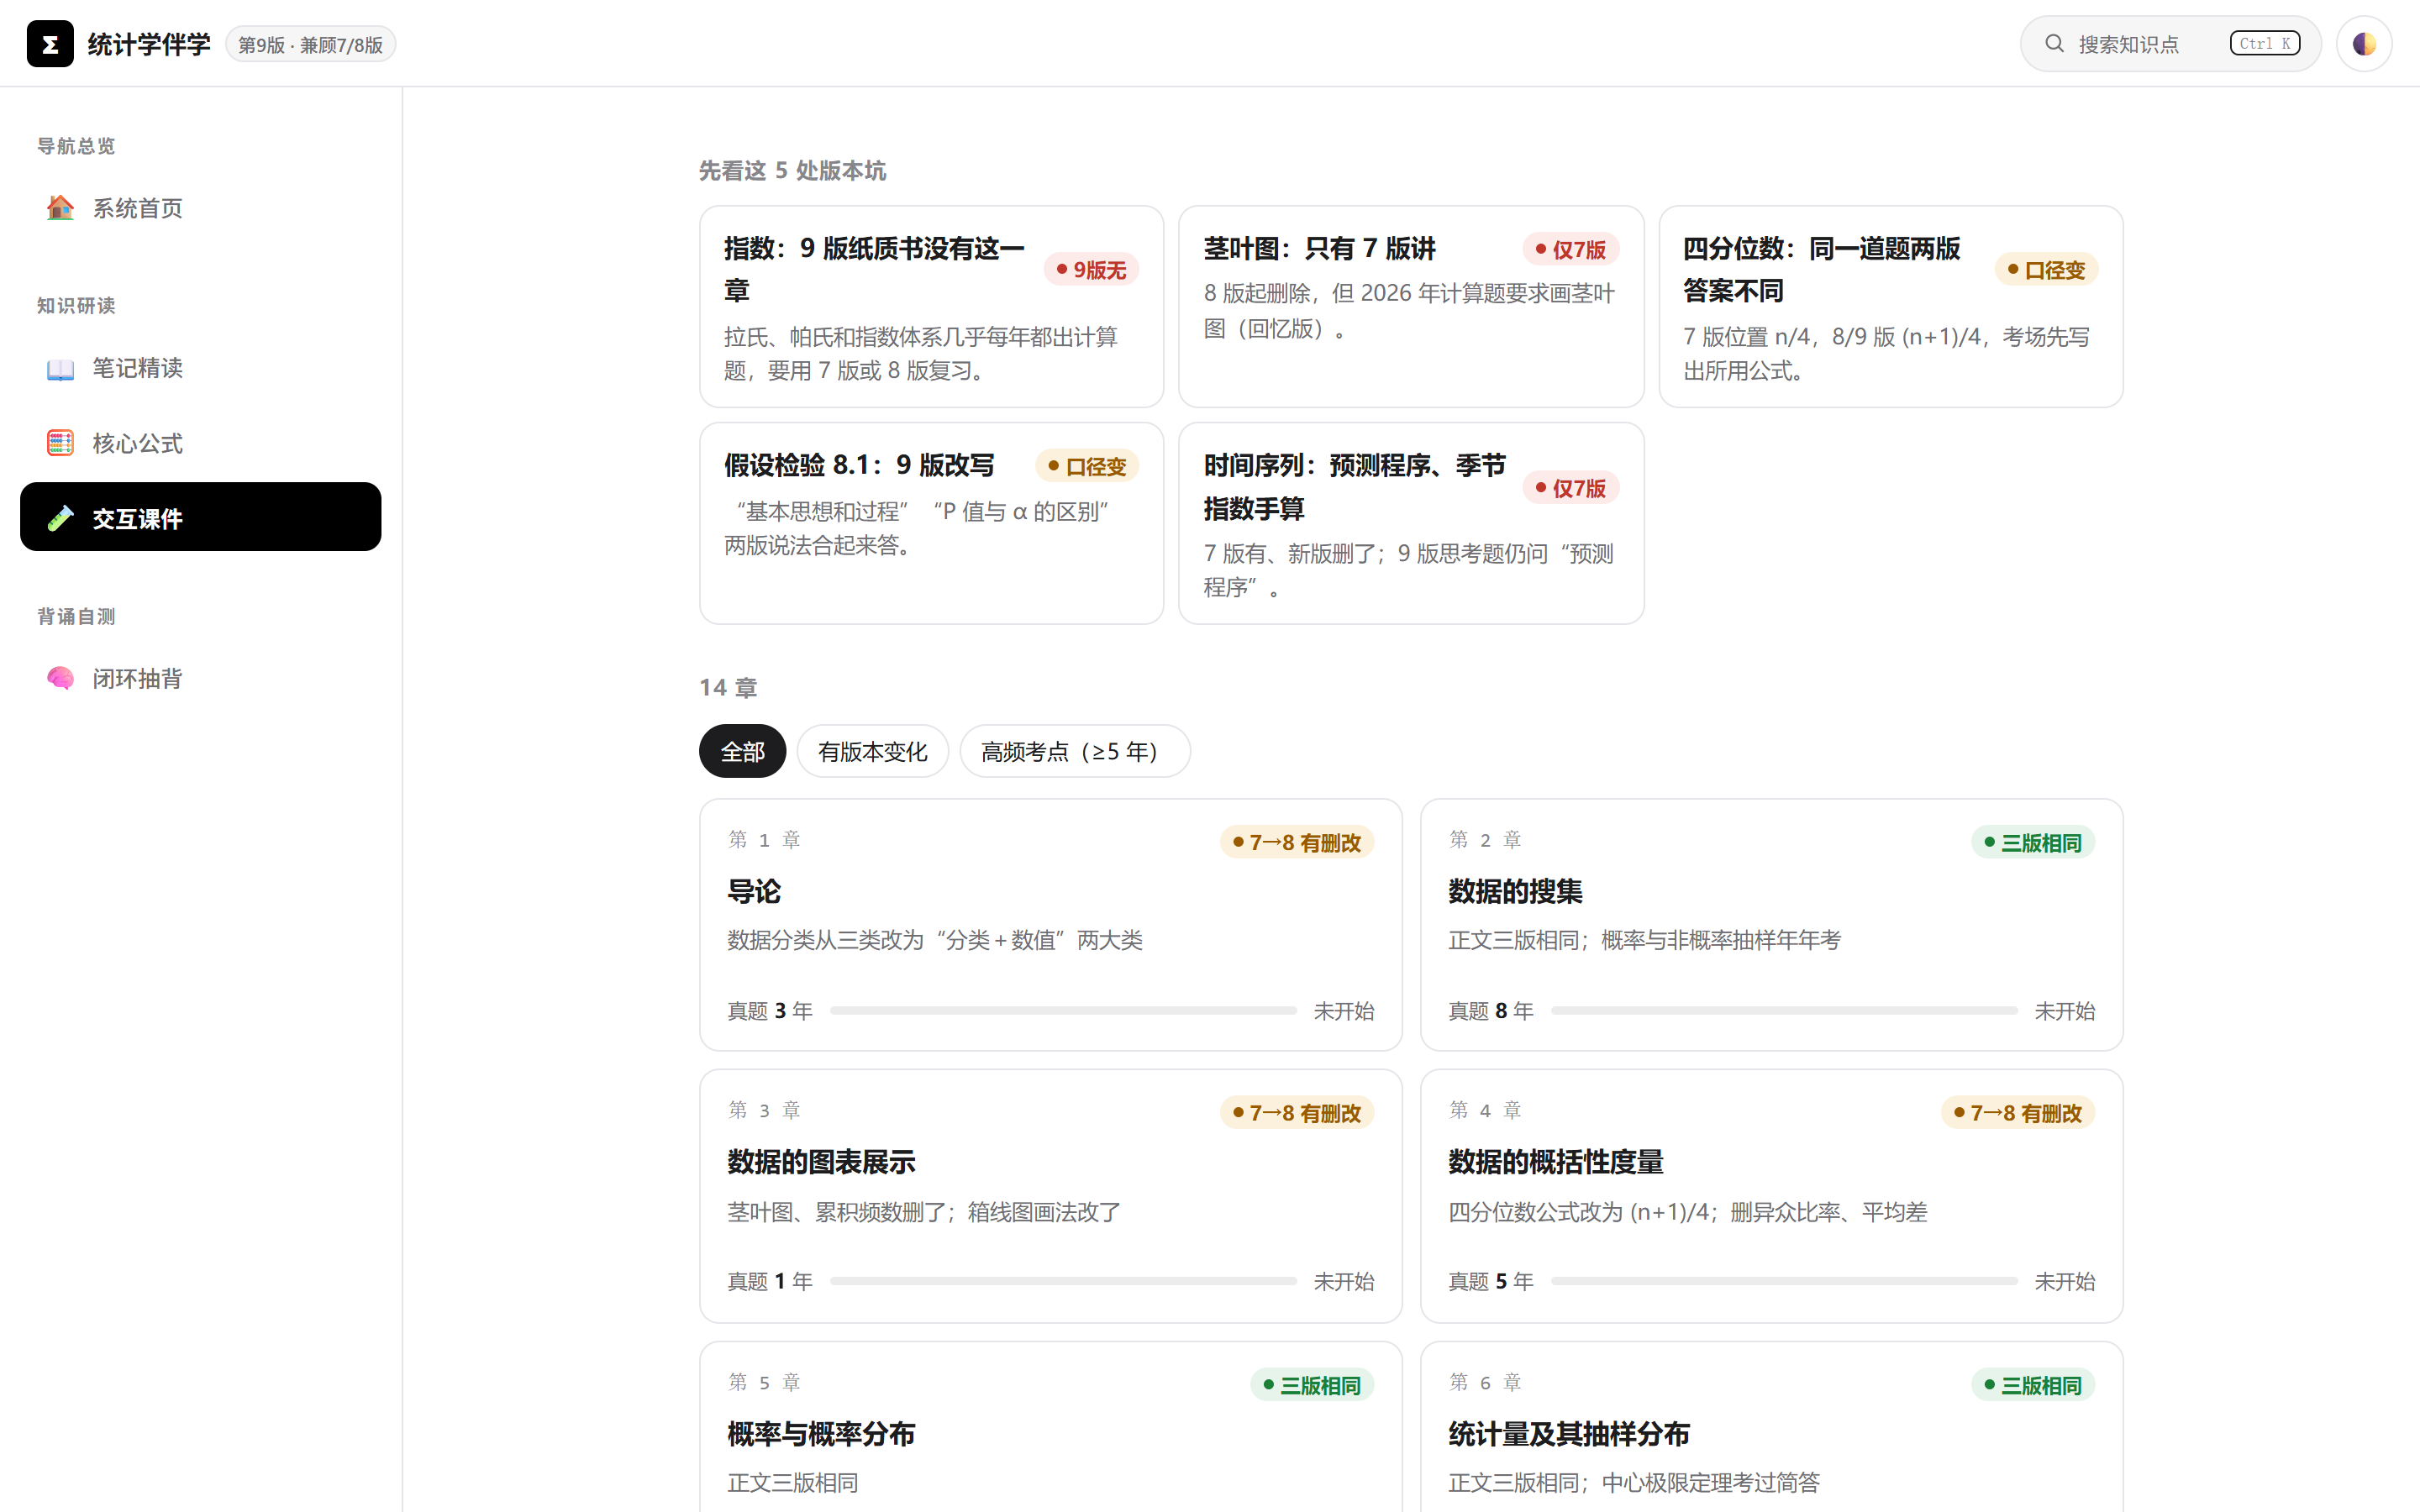This screenshot has height=1512, width=2420.
Task: Click the brain icon beside 闭环抽背
Action: [x=60, y=678]
